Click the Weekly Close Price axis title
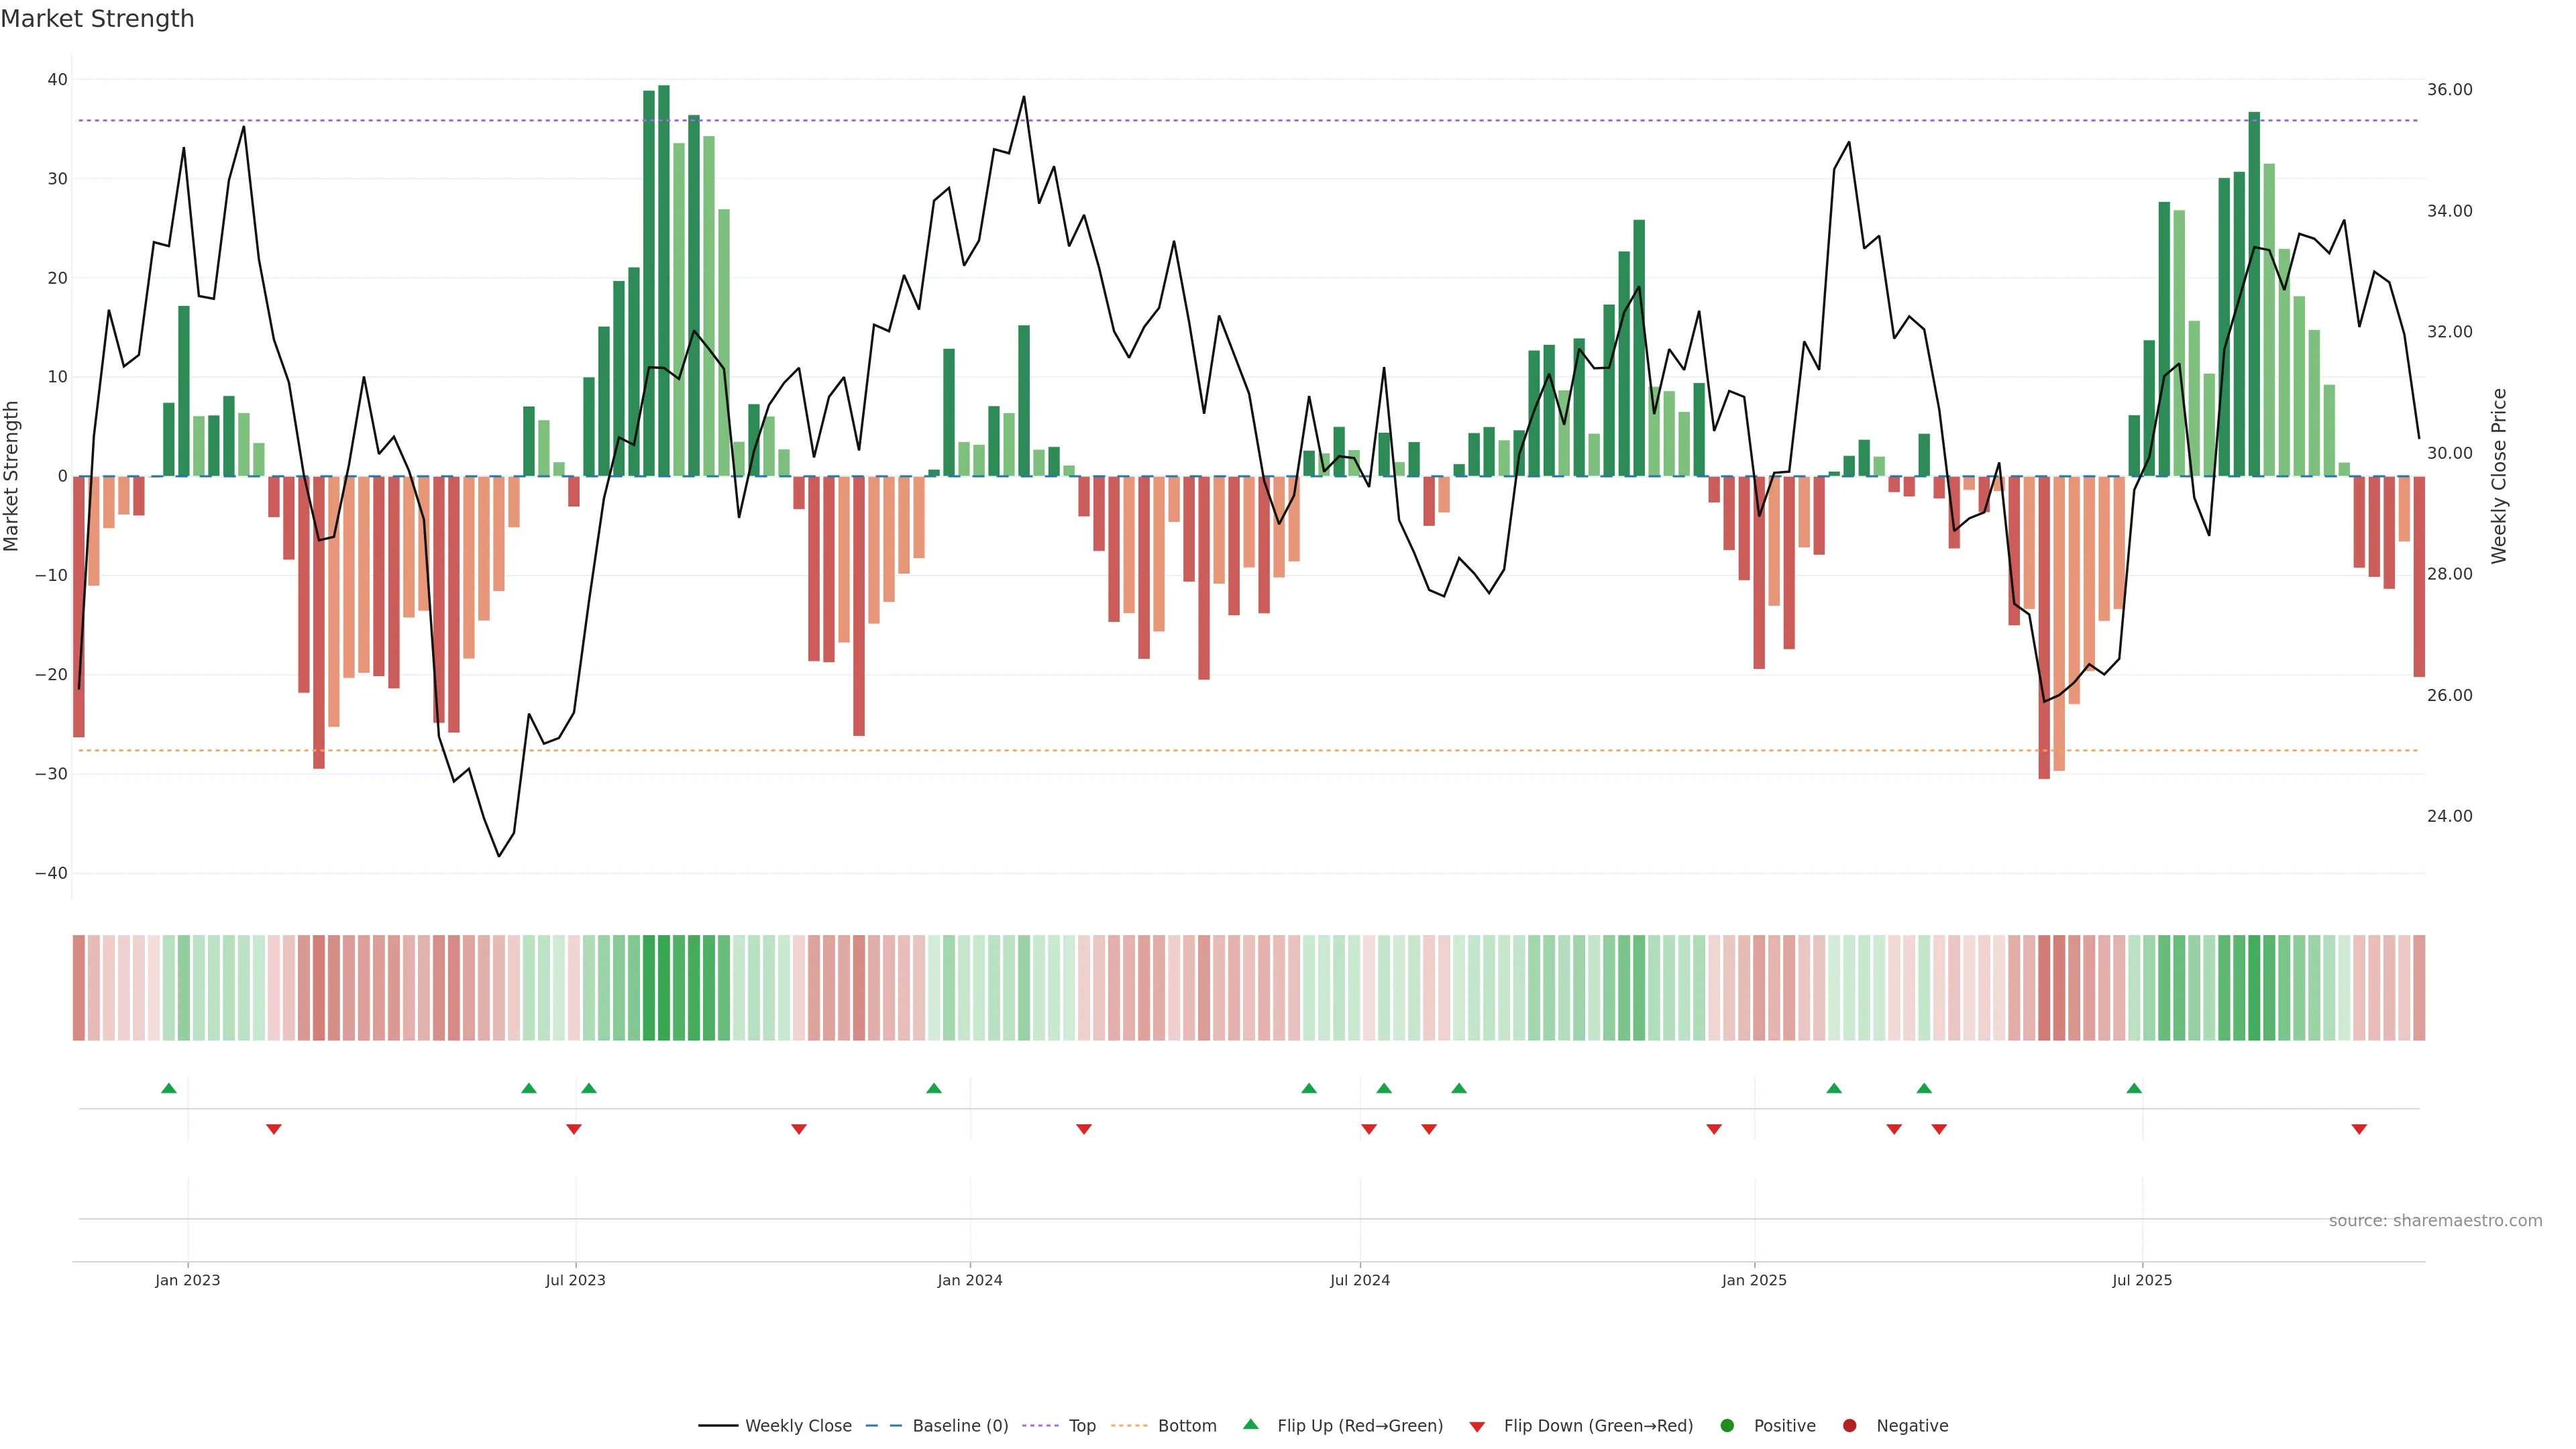 coord(2499,476)
